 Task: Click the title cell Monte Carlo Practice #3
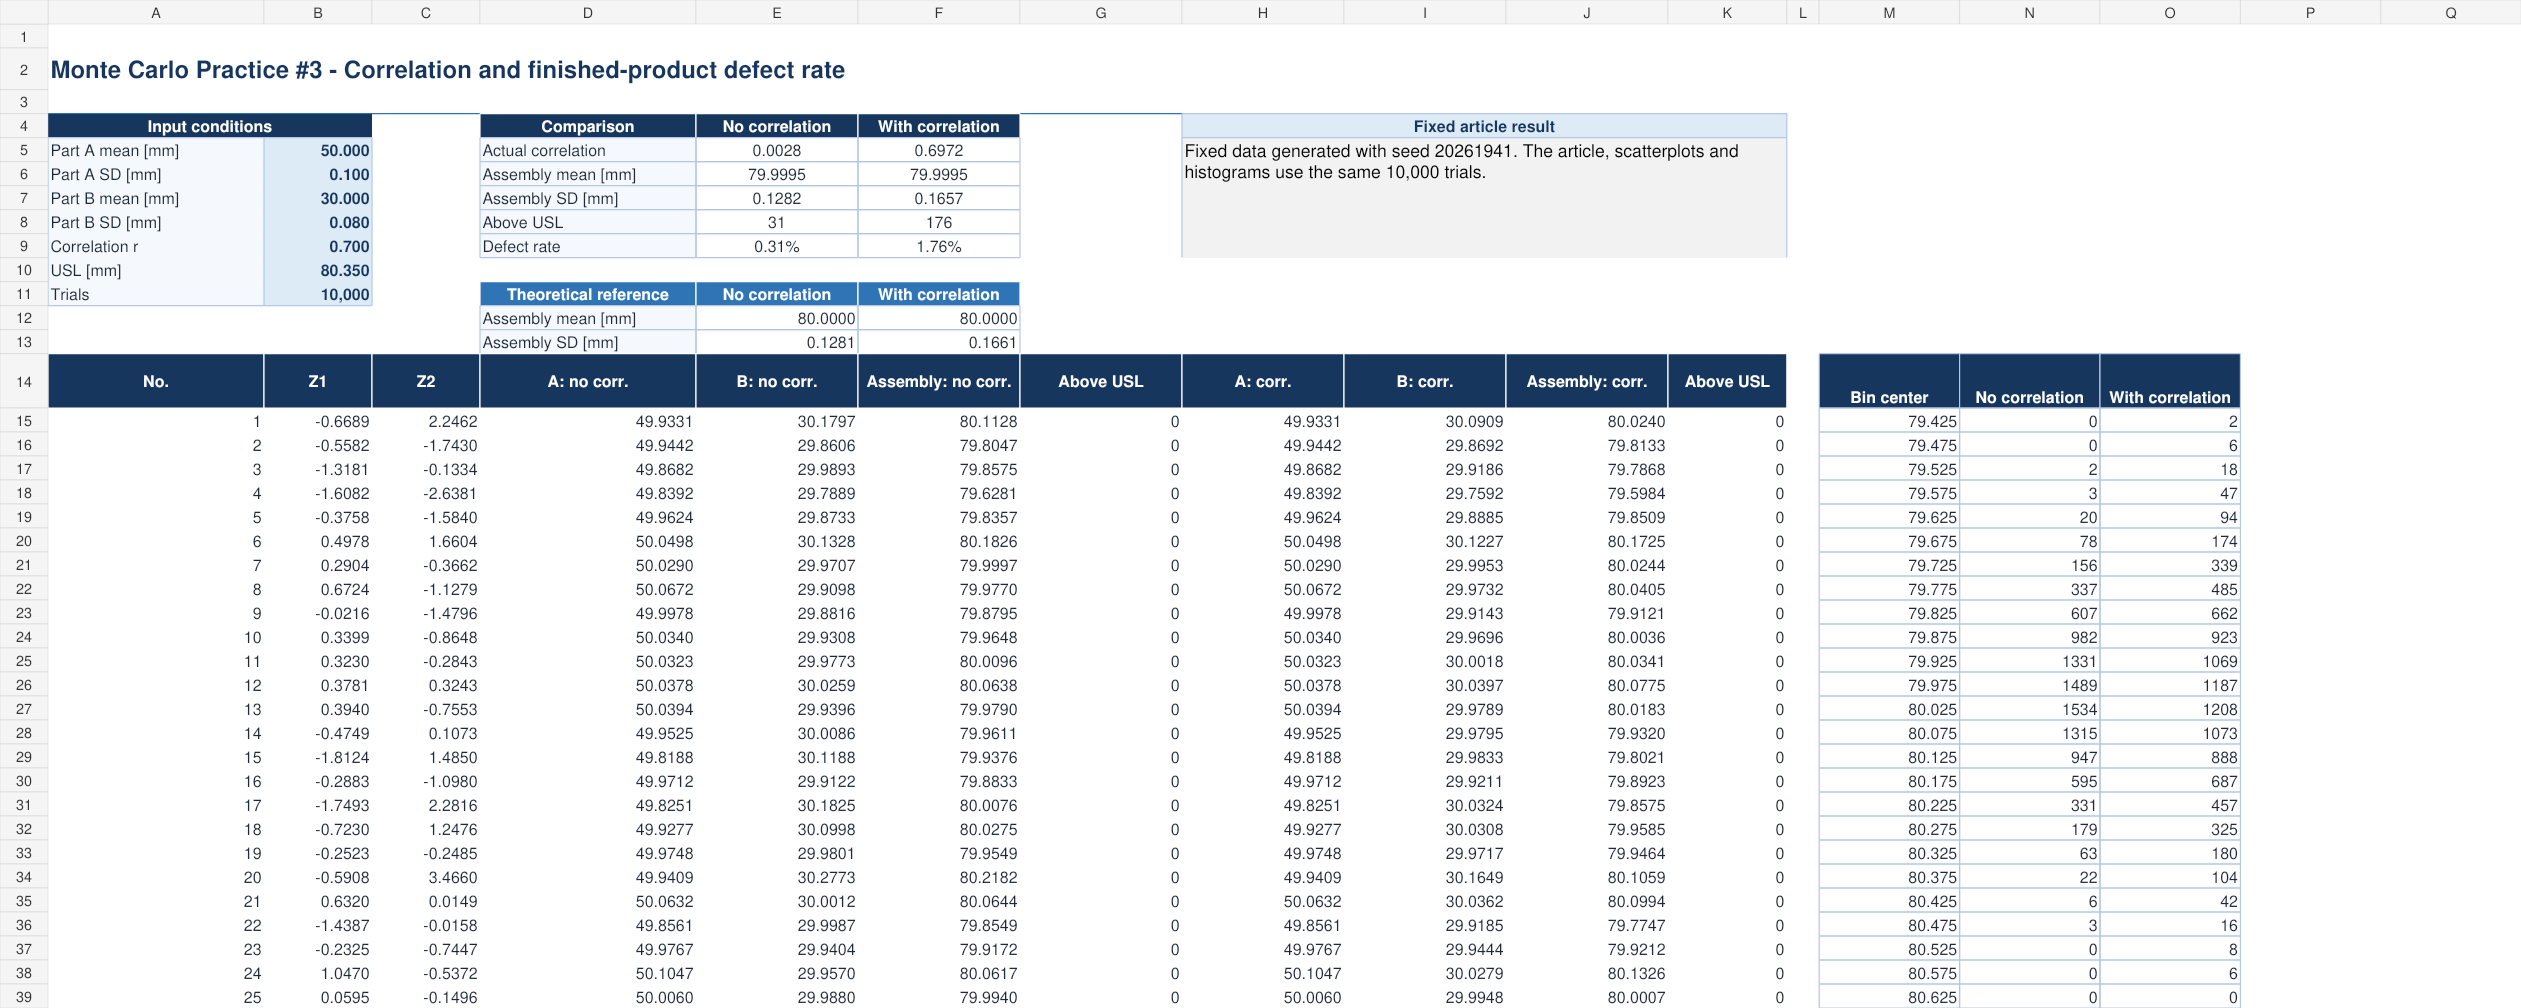(x=447, y=70)
